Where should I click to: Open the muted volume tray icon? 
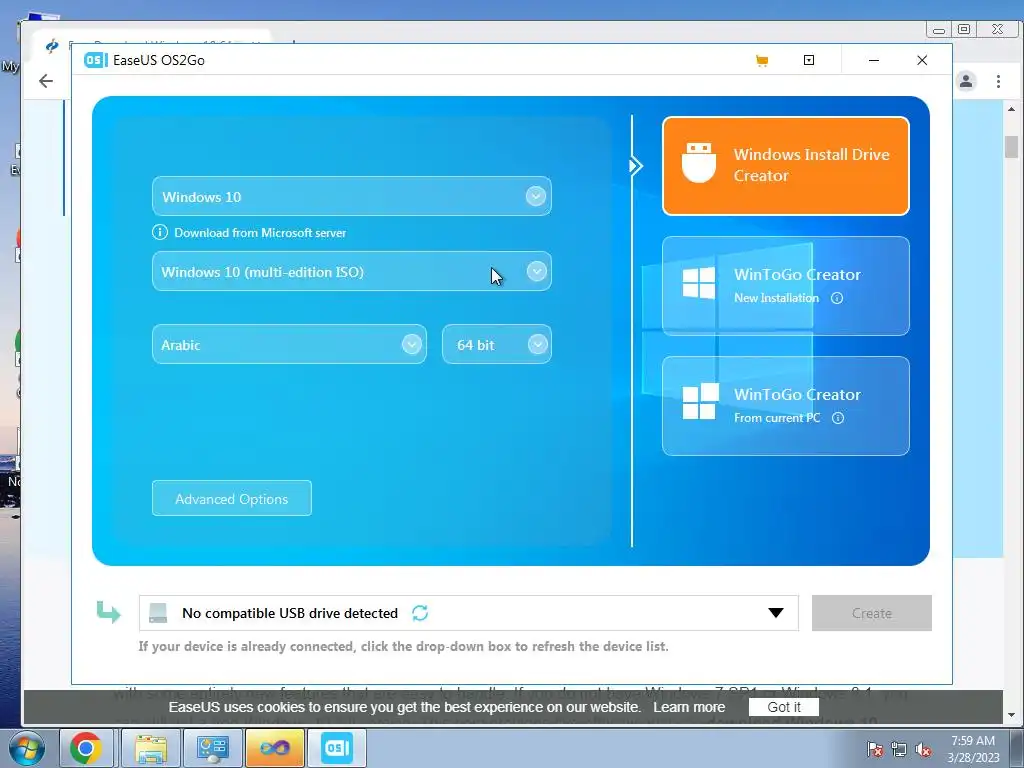[923, 749]
